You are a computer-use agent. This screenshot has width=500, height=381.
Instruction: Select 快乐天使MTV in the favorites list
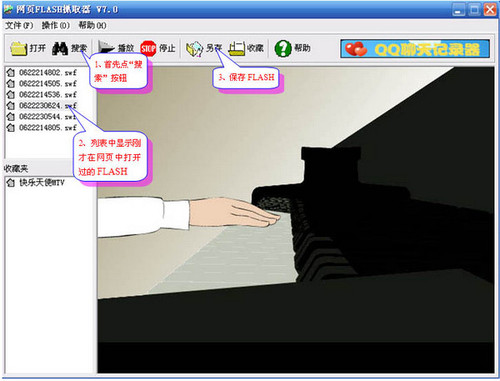click(x=36, y=182)
